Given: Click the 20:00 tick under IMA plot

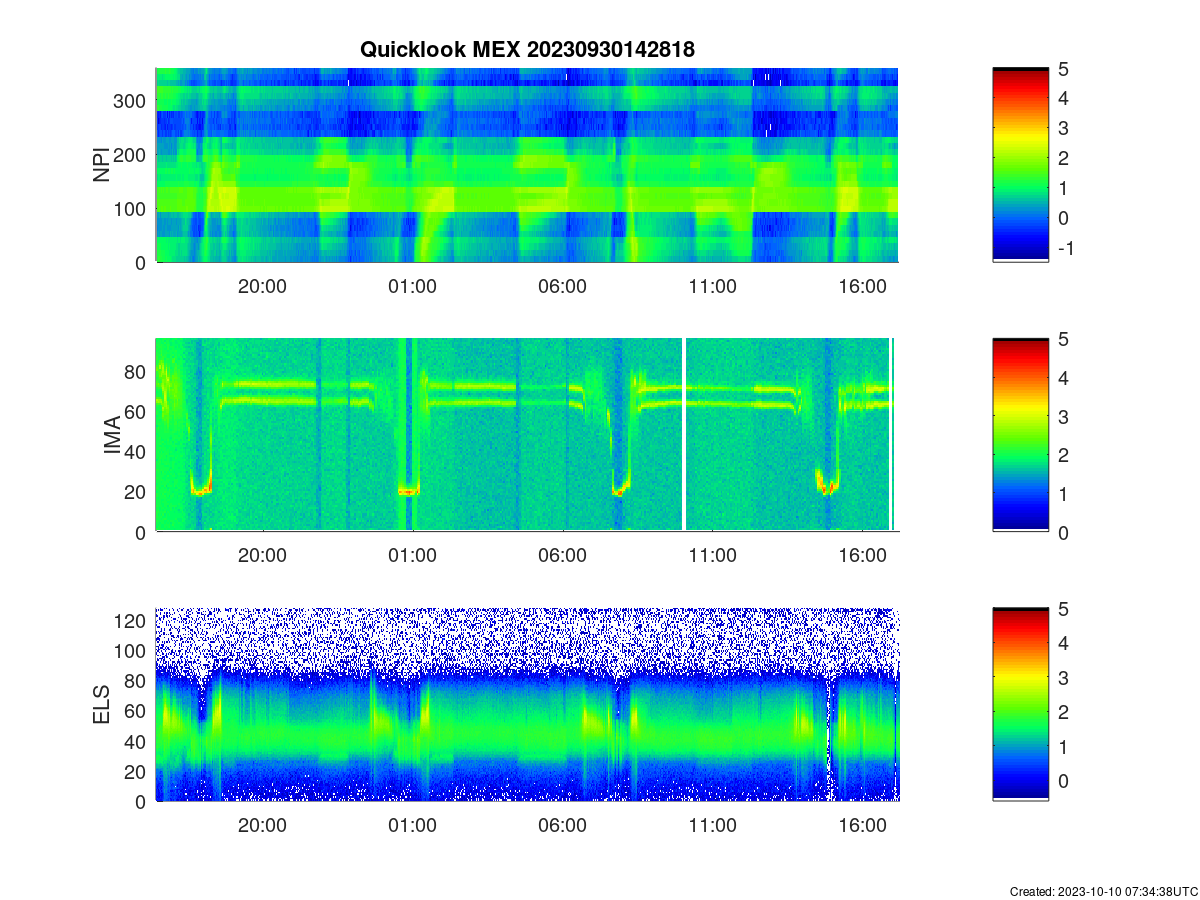Looking at the screenshot, I should pyautogui.click(x=262, y=556).
